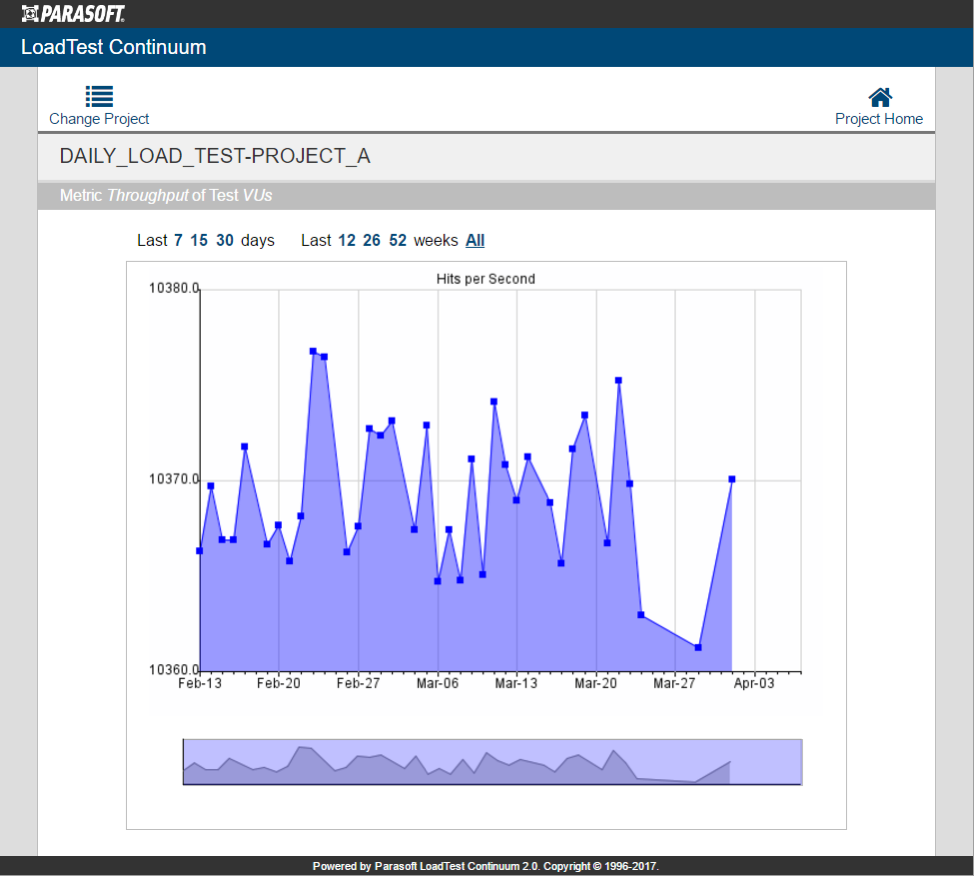Click the Change Project list icon
Image resolution: width=974 pixels, height=876 pixels.
point(99,96)
